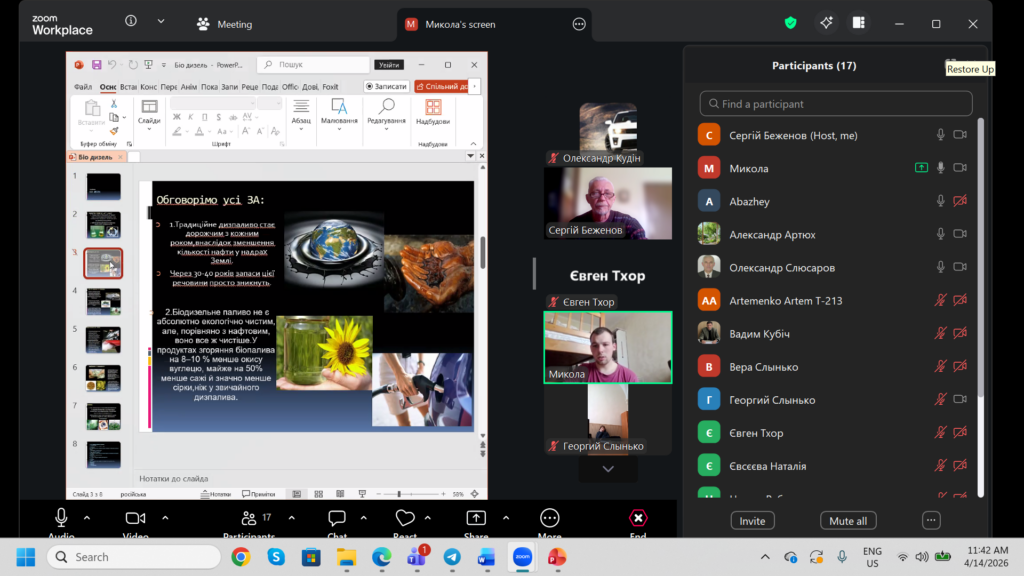
Task: Switch to the Meeting tab
Action: 225,24
